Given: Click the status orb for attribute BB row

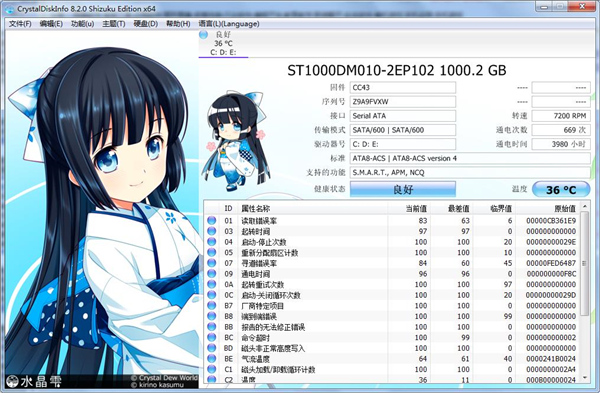Looking at the screenshot, I should 211,327.
